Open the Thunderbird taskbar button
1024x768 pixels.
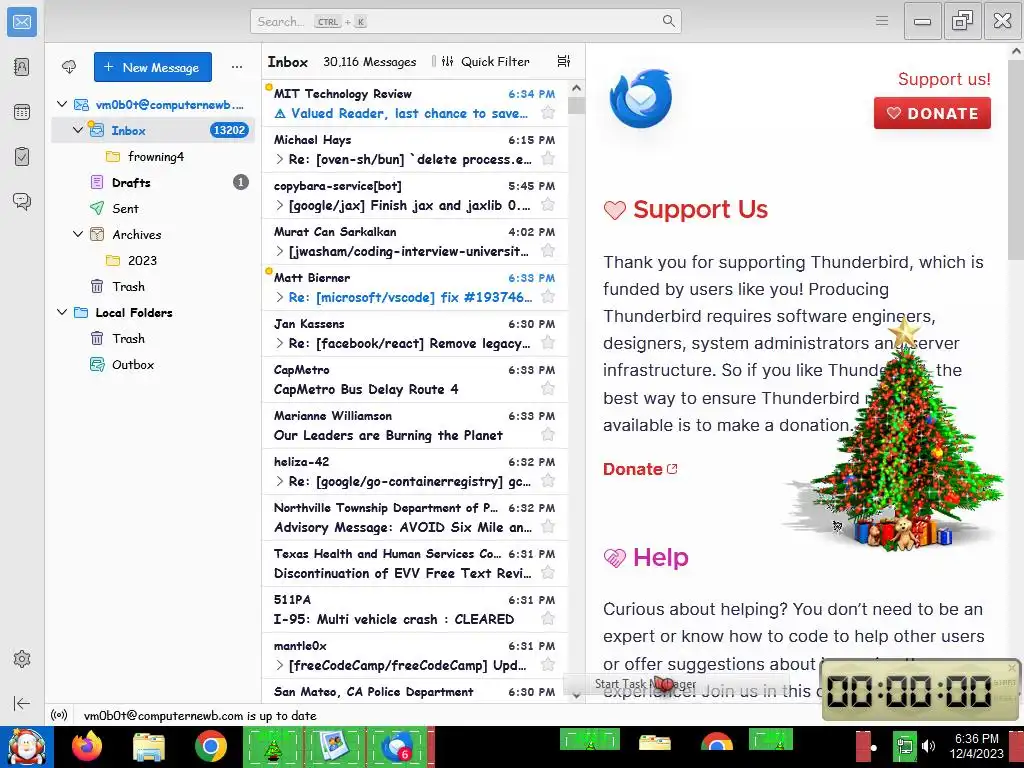396,746
